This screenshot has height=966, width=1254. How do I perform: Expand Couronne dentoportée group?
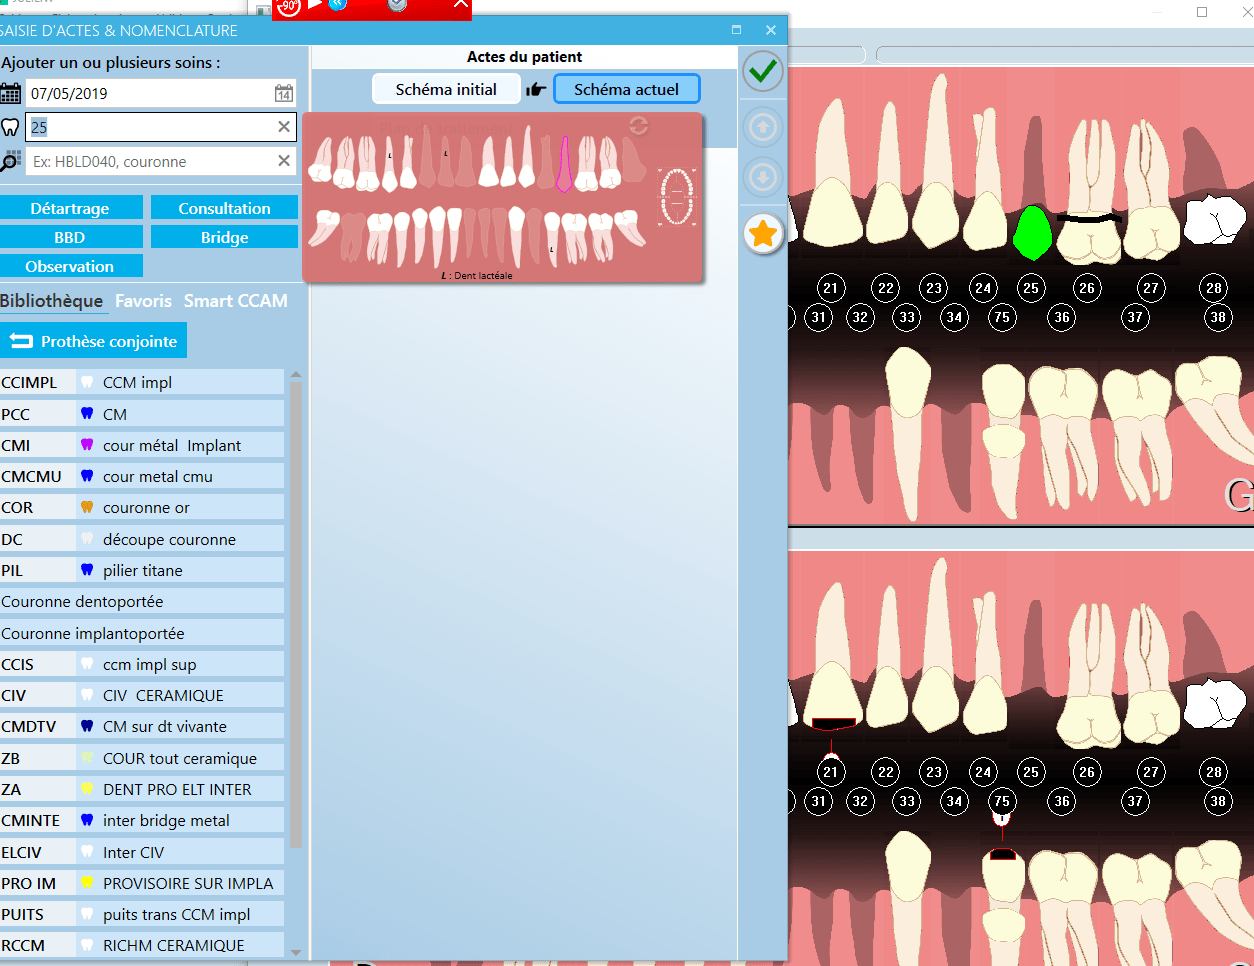click(82, 601)
